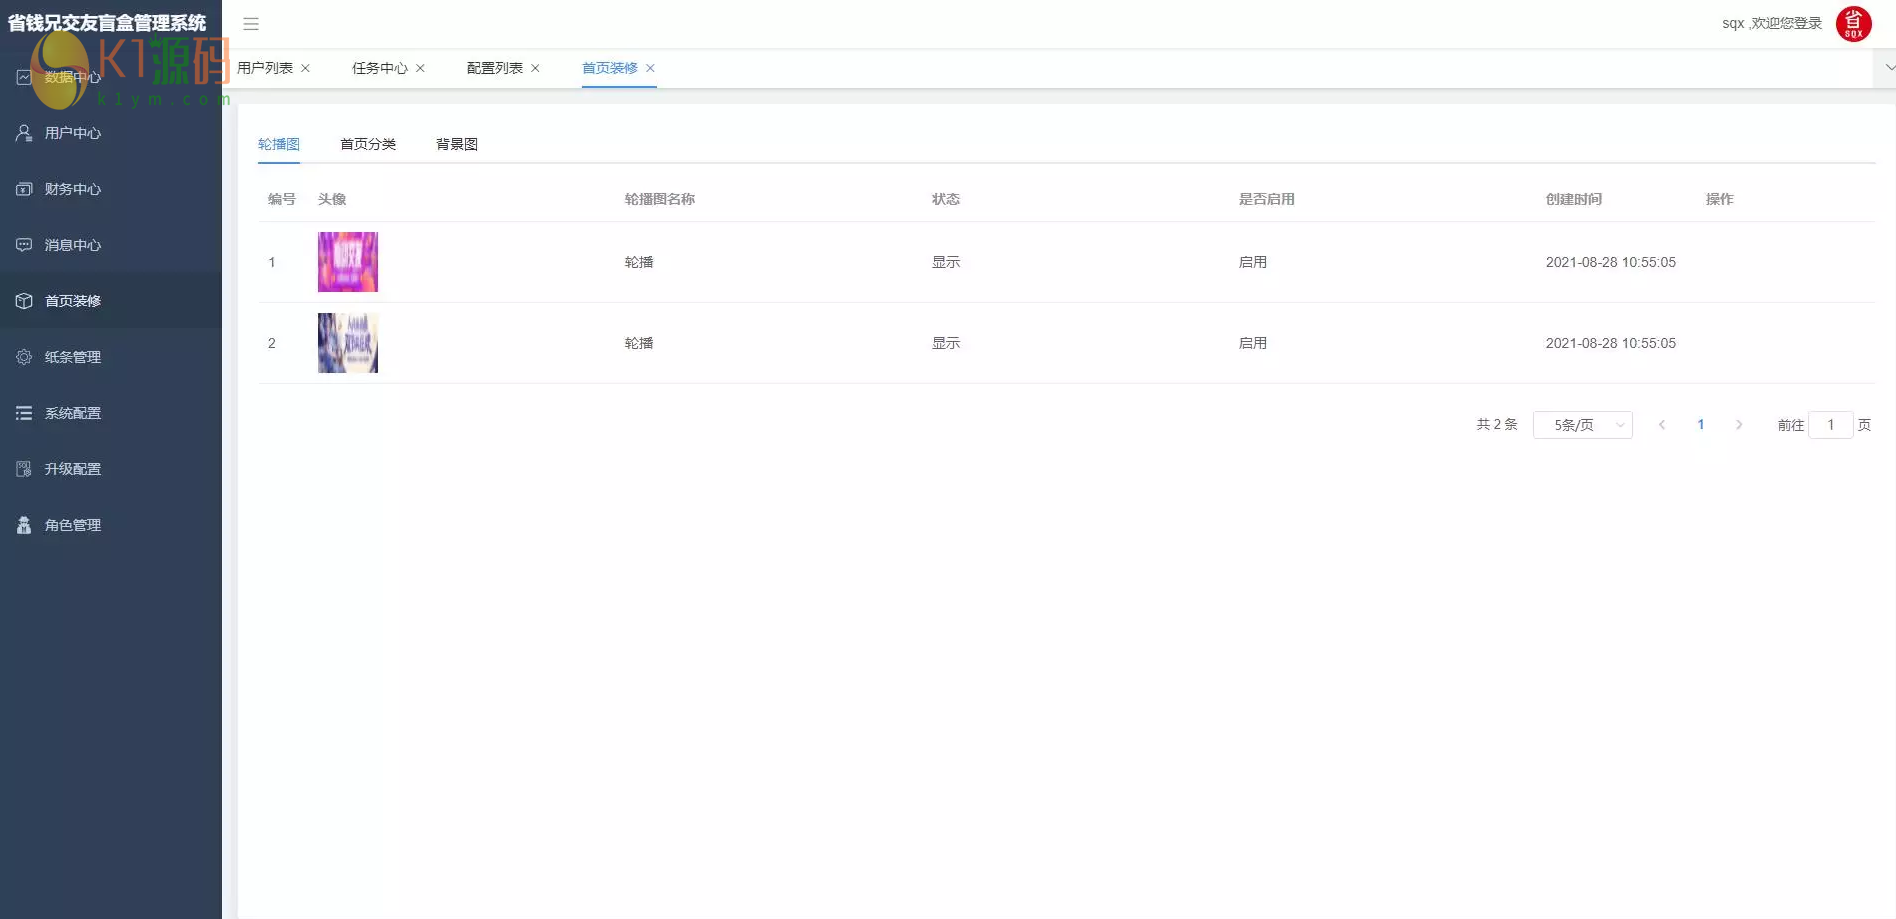
Task: Select 升级配置 in the sidebar
Action: tap(73, 469)
